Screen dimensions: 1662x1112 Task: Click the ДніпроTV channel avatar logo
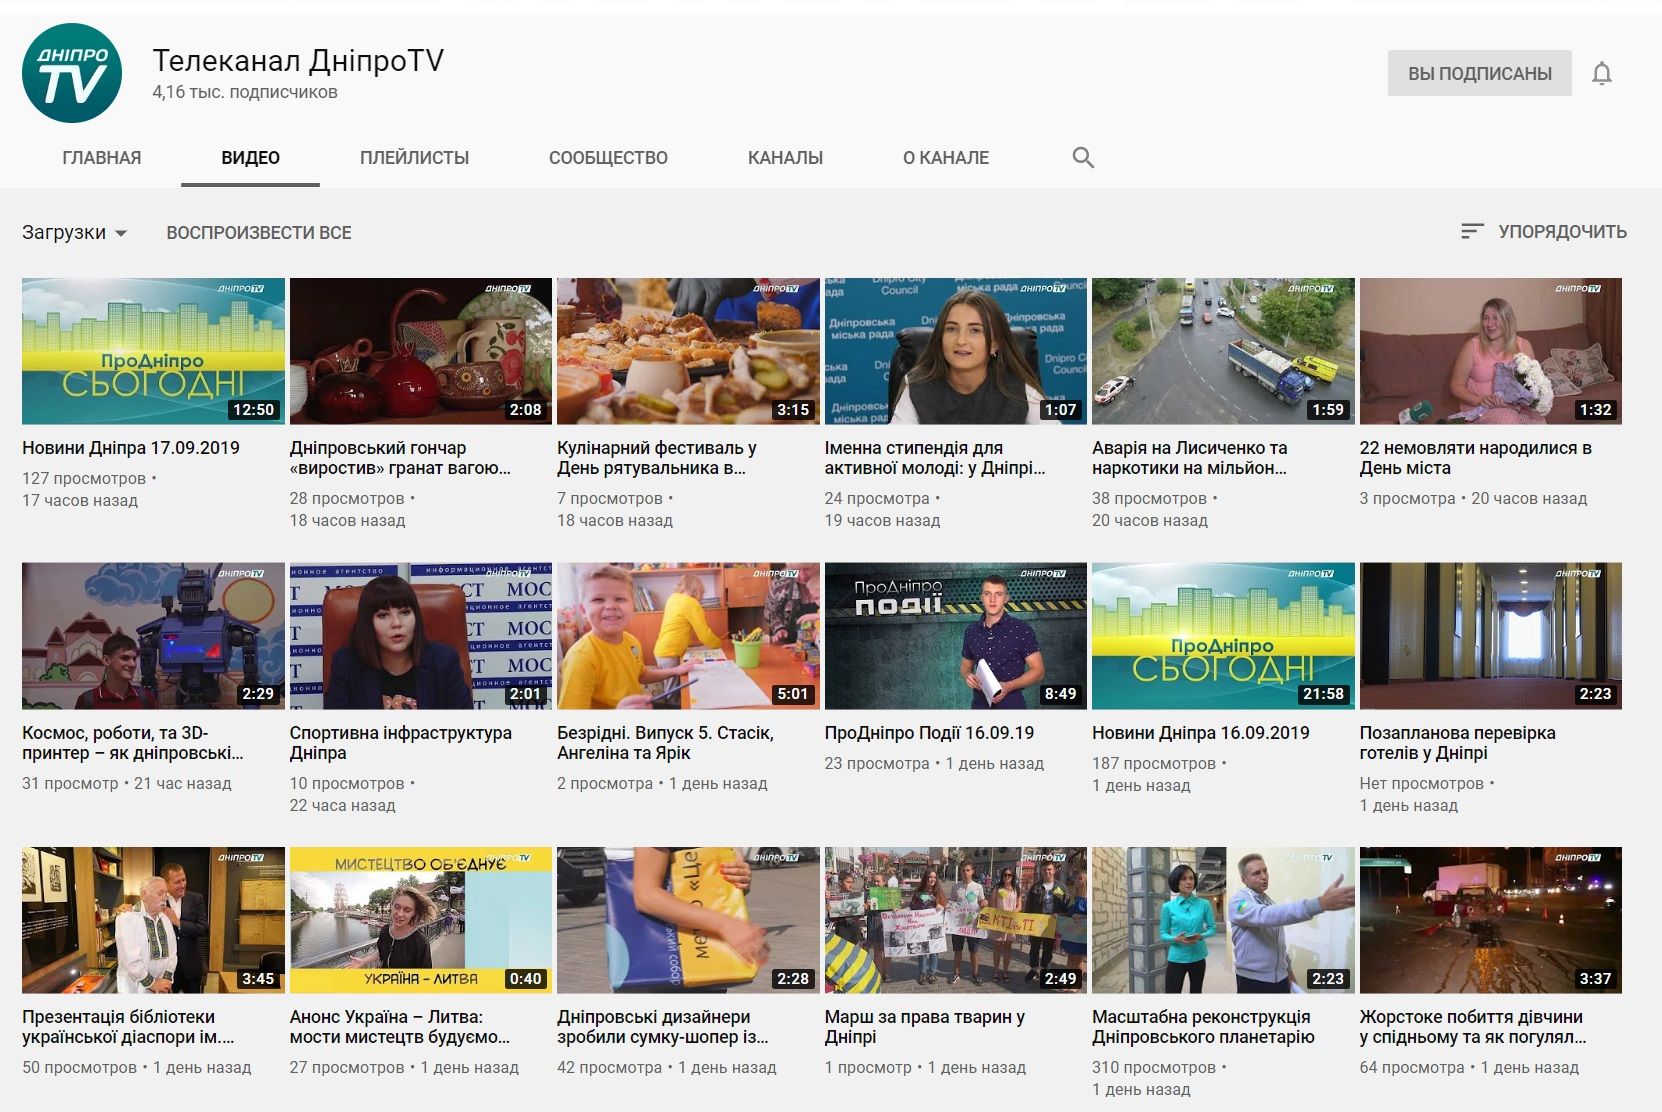[72, 74]
